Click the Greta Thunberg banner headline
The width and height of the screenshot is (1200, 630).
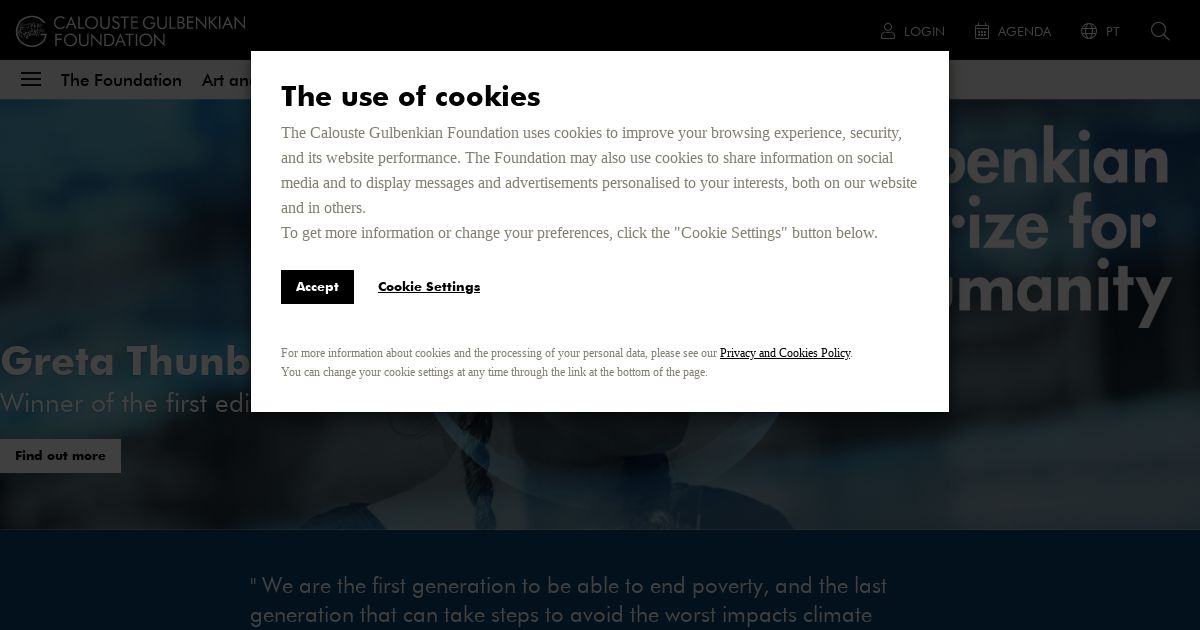(125, 361)
